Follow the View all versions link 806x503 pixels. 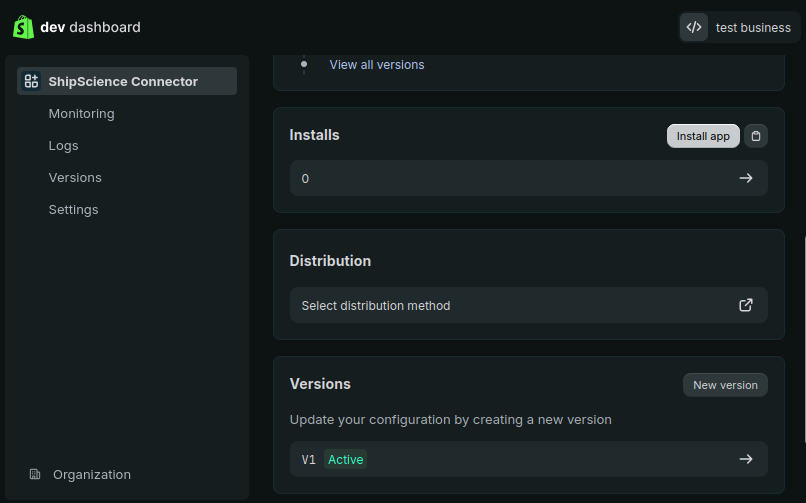pos(377,65)
